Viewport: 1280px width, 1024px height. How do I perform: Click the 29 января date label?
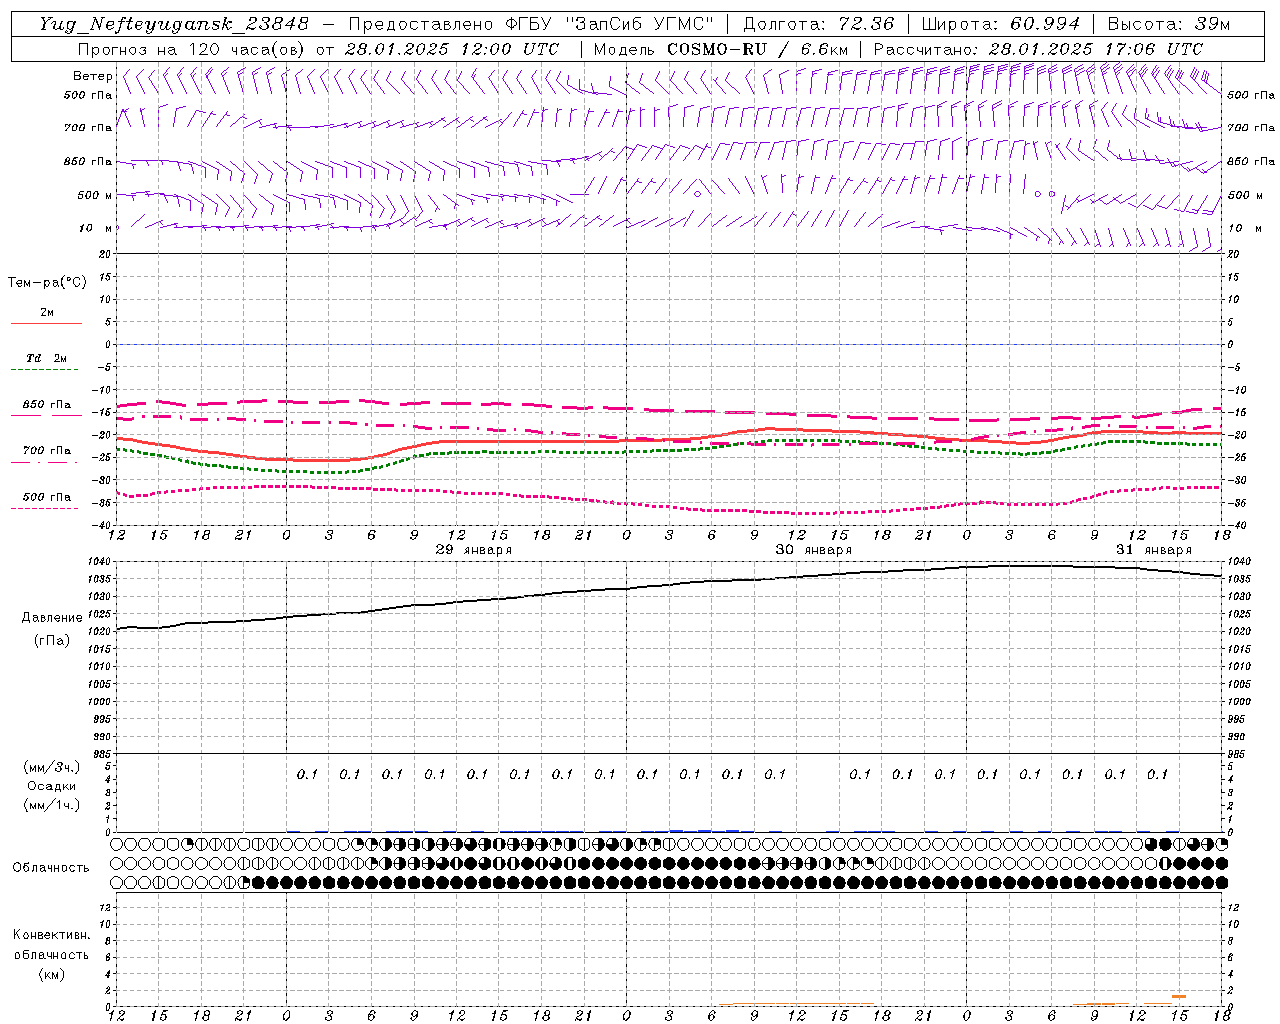(474, 550)
